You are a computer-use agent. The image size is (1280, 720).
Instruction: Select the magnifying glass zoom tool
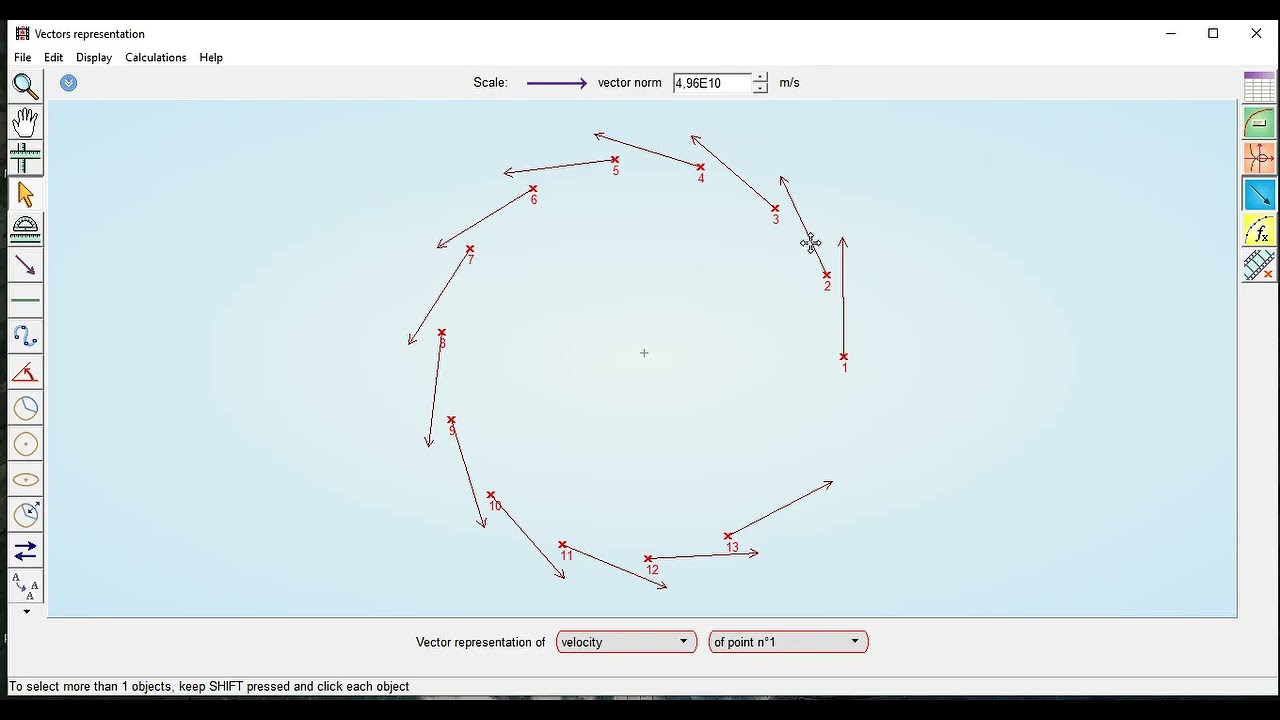pos(25,86)
